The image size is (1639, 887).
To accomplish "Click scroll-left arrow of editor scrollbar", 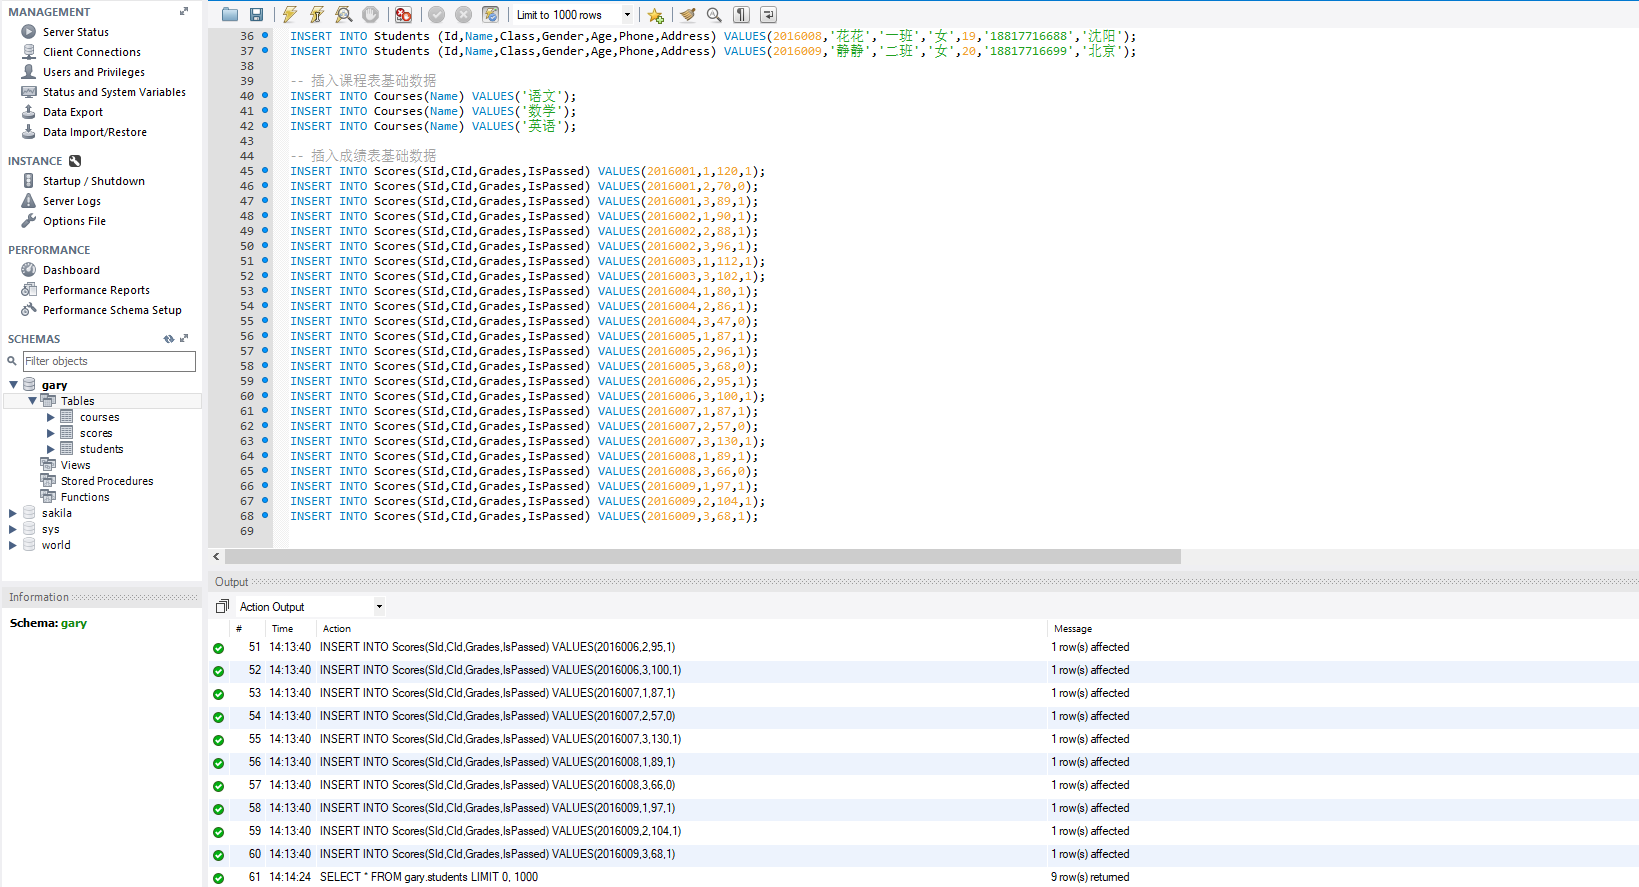I will [x=216, y=557].
